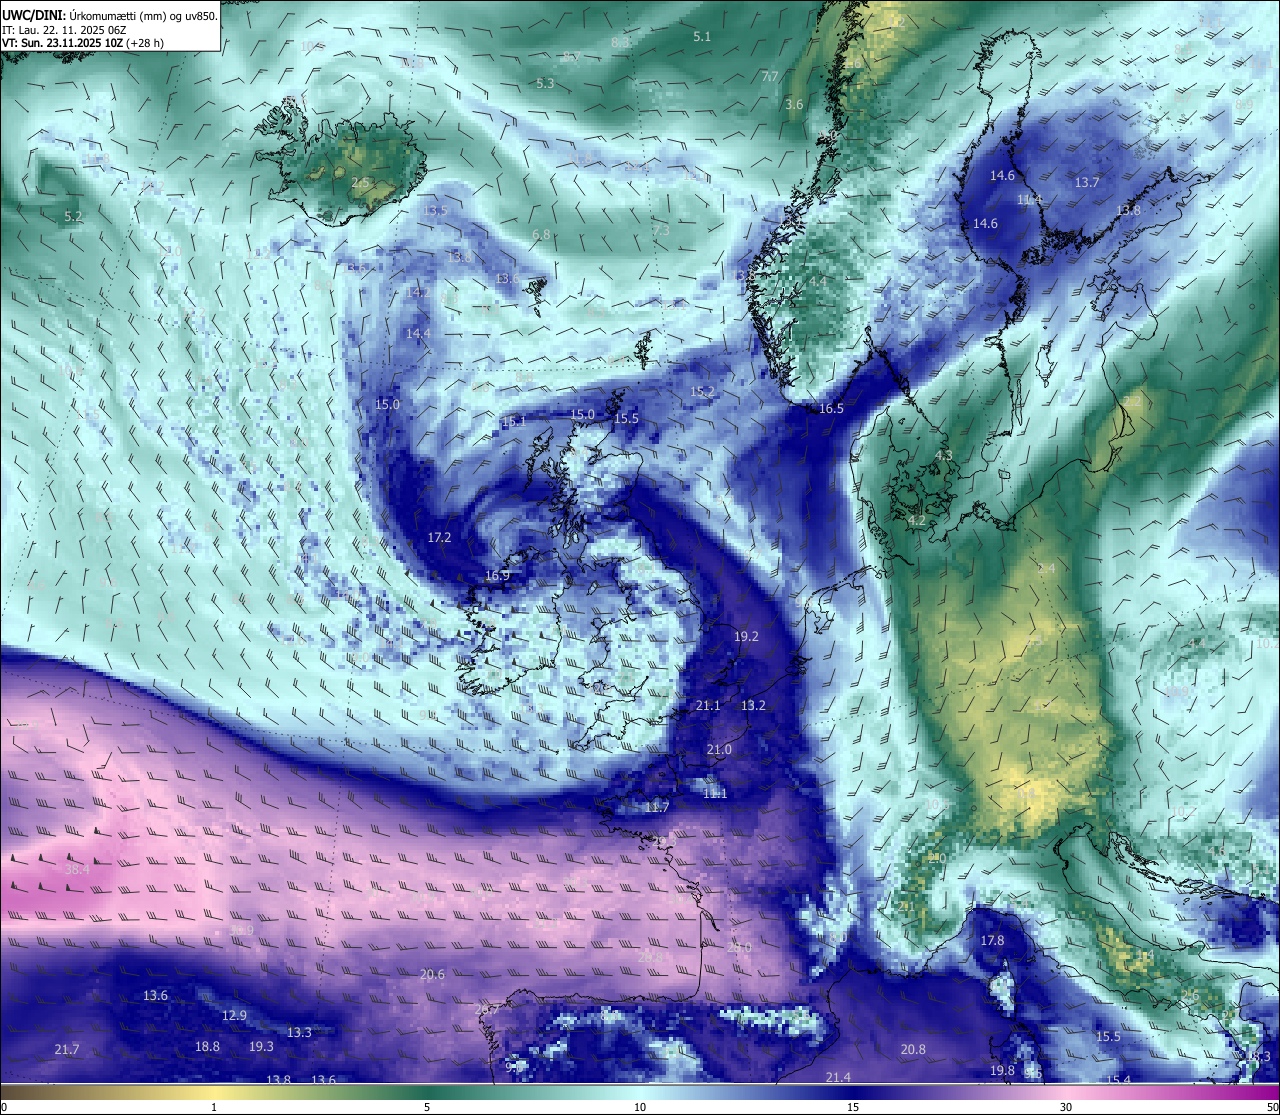Viewport: 1280px width, 1115px height.
Task: Click the 2.5 value over Iceland
Action: point(360,182)
